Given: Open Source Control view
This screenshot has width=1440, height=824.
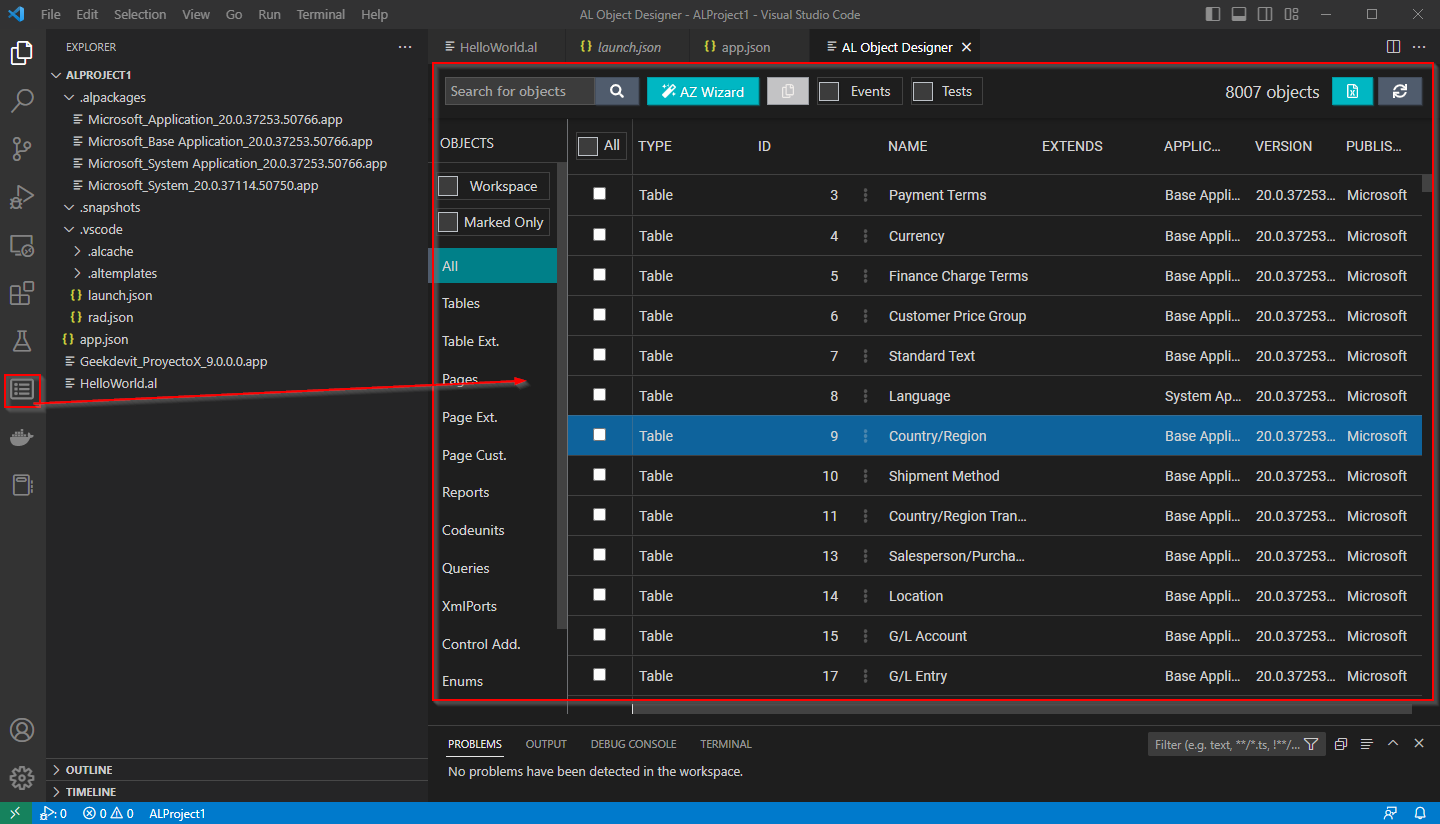Looking at the screenshot, I should tap(22, 149).
